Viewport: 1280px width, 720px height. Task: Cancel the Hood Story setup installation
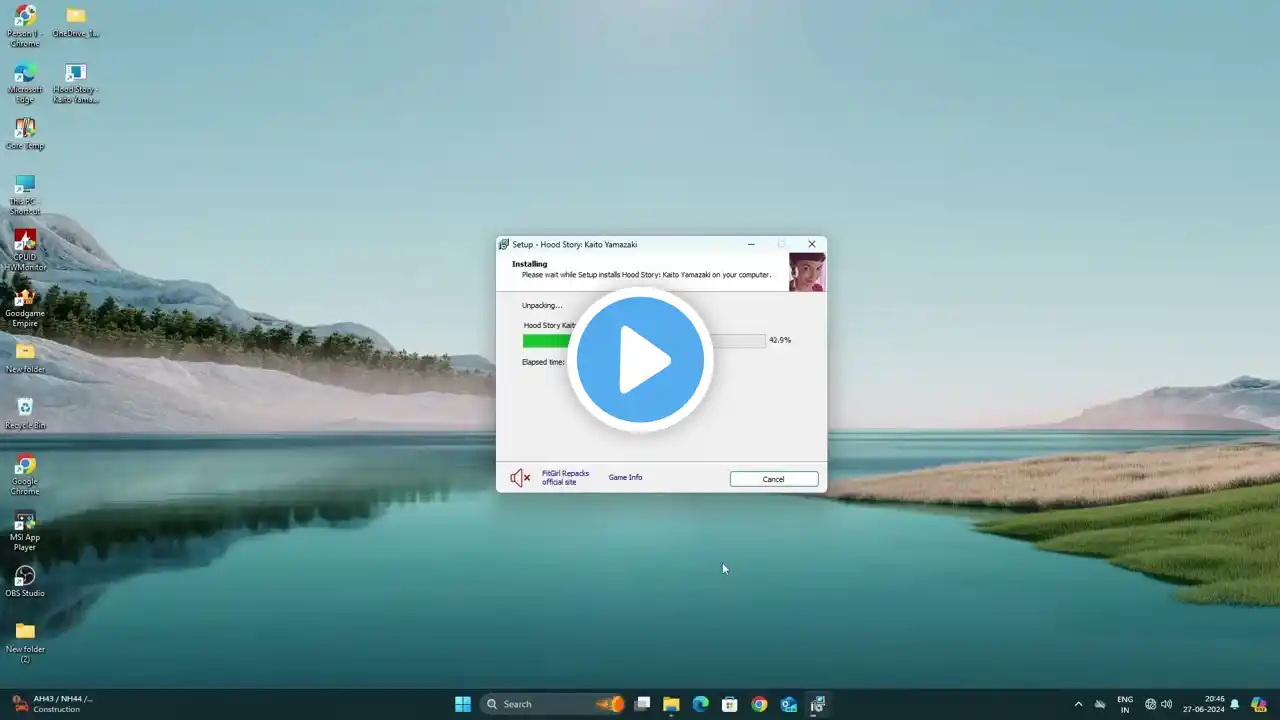pyautogui.click(x=774, y=479)
